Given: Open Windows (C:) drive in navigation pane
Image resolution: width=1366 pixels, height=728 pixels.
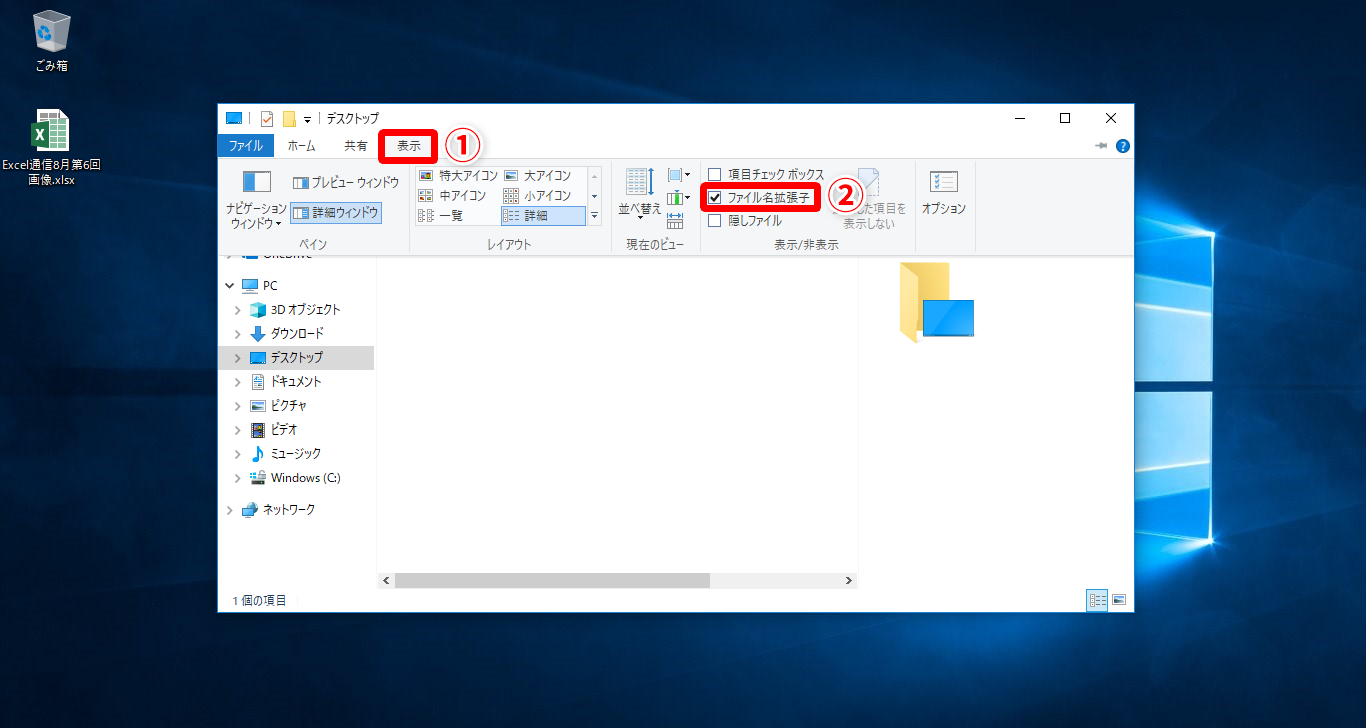Looking at the screenshot, I should pyautogui.click(x=295, y=477).
